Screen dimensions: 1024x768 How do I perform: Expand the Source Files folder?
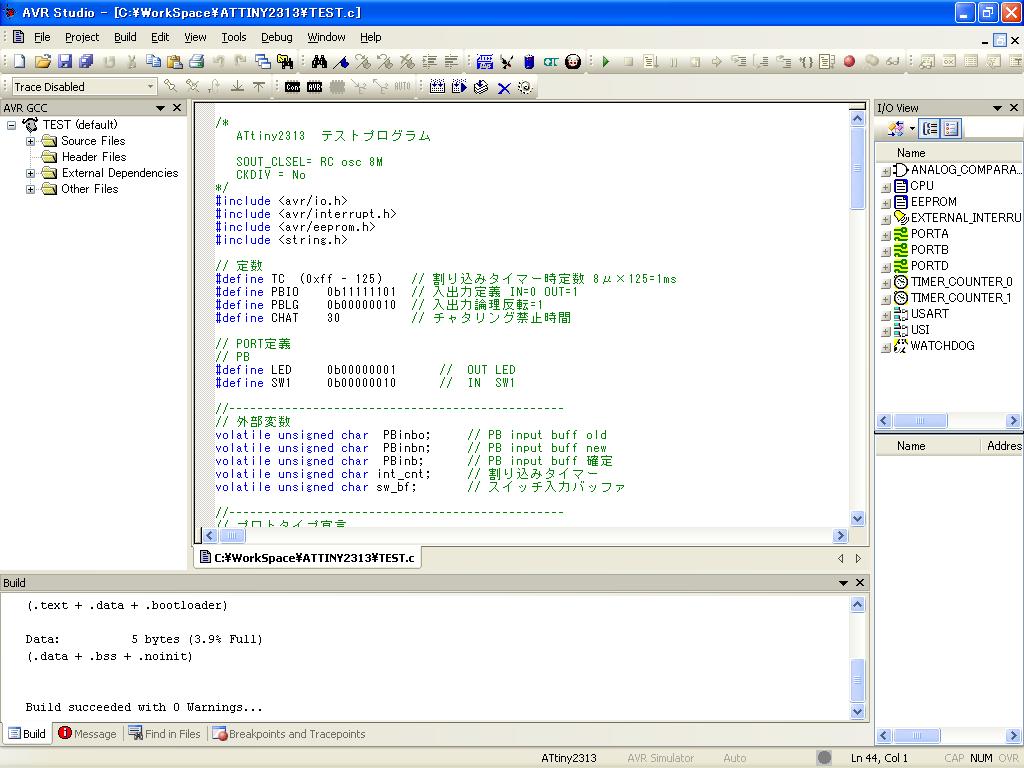[30, 141]
